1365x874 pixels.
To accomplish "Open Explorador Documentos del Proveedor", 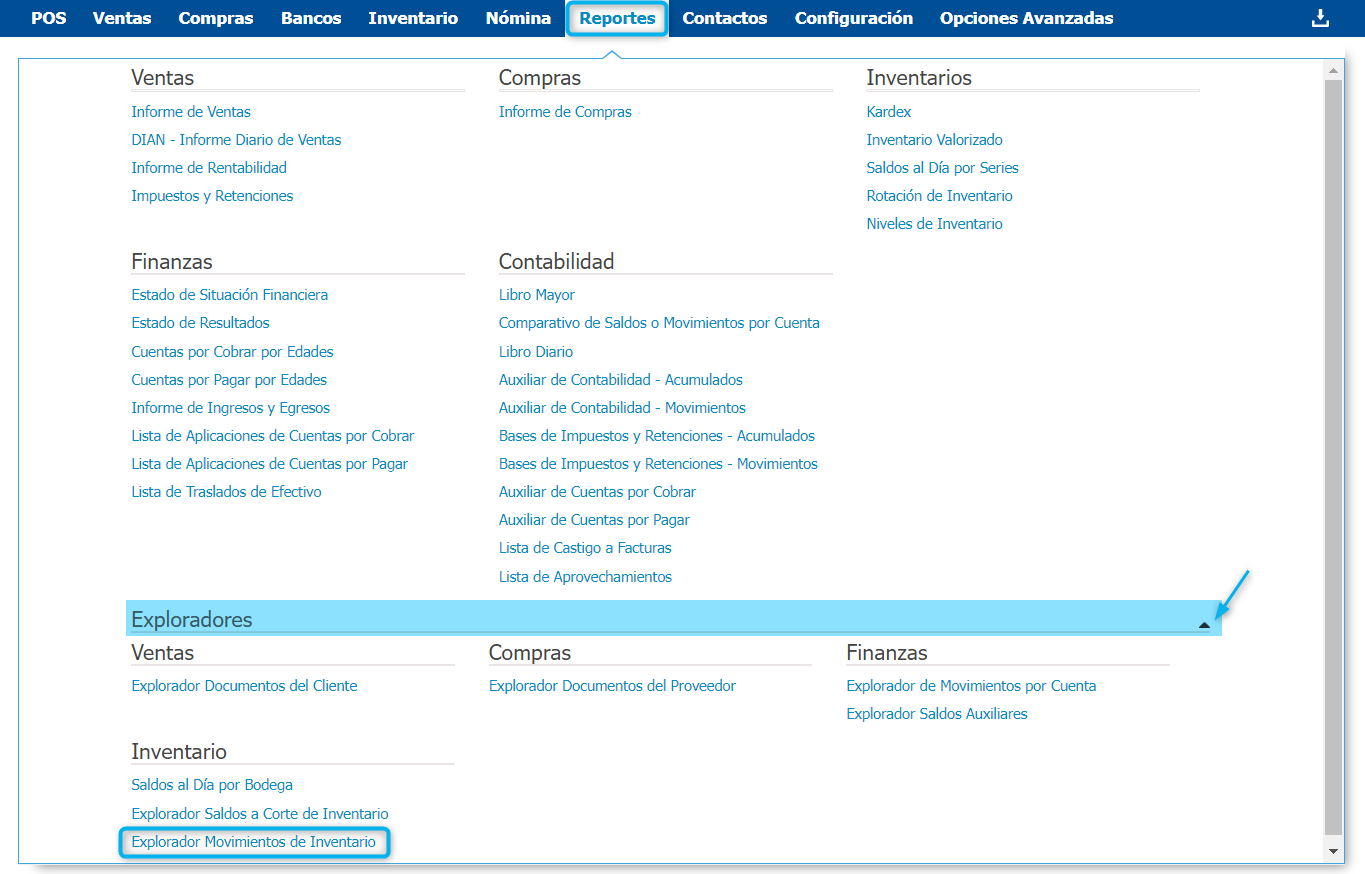I will (612, 686).
